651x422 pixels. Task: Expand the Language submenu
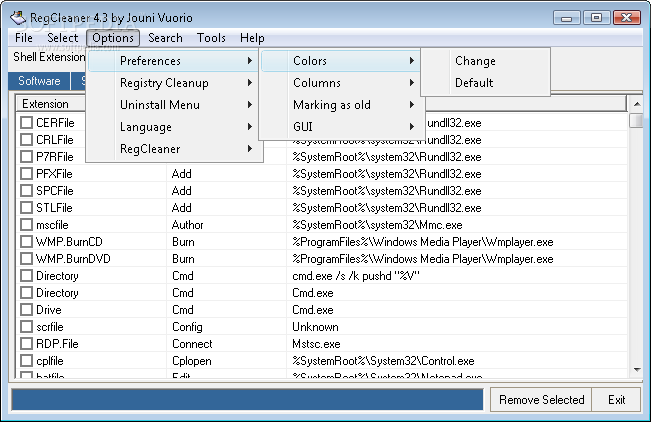pyautogui.click(x=174, y=127)
